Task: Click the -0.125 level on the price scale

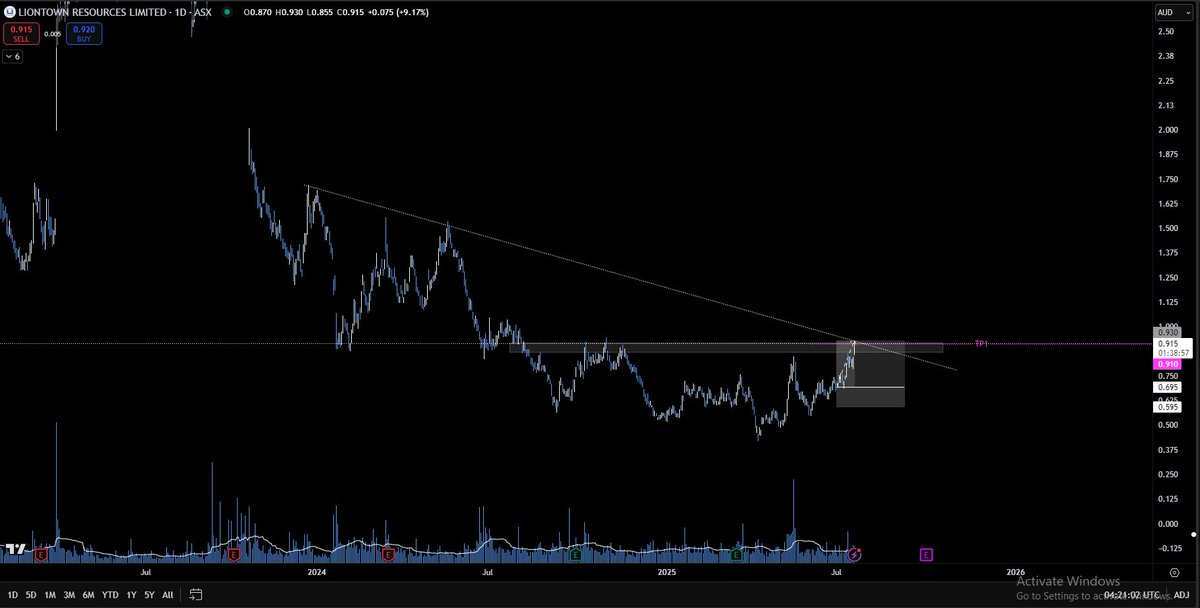Action: point(1169,548)
